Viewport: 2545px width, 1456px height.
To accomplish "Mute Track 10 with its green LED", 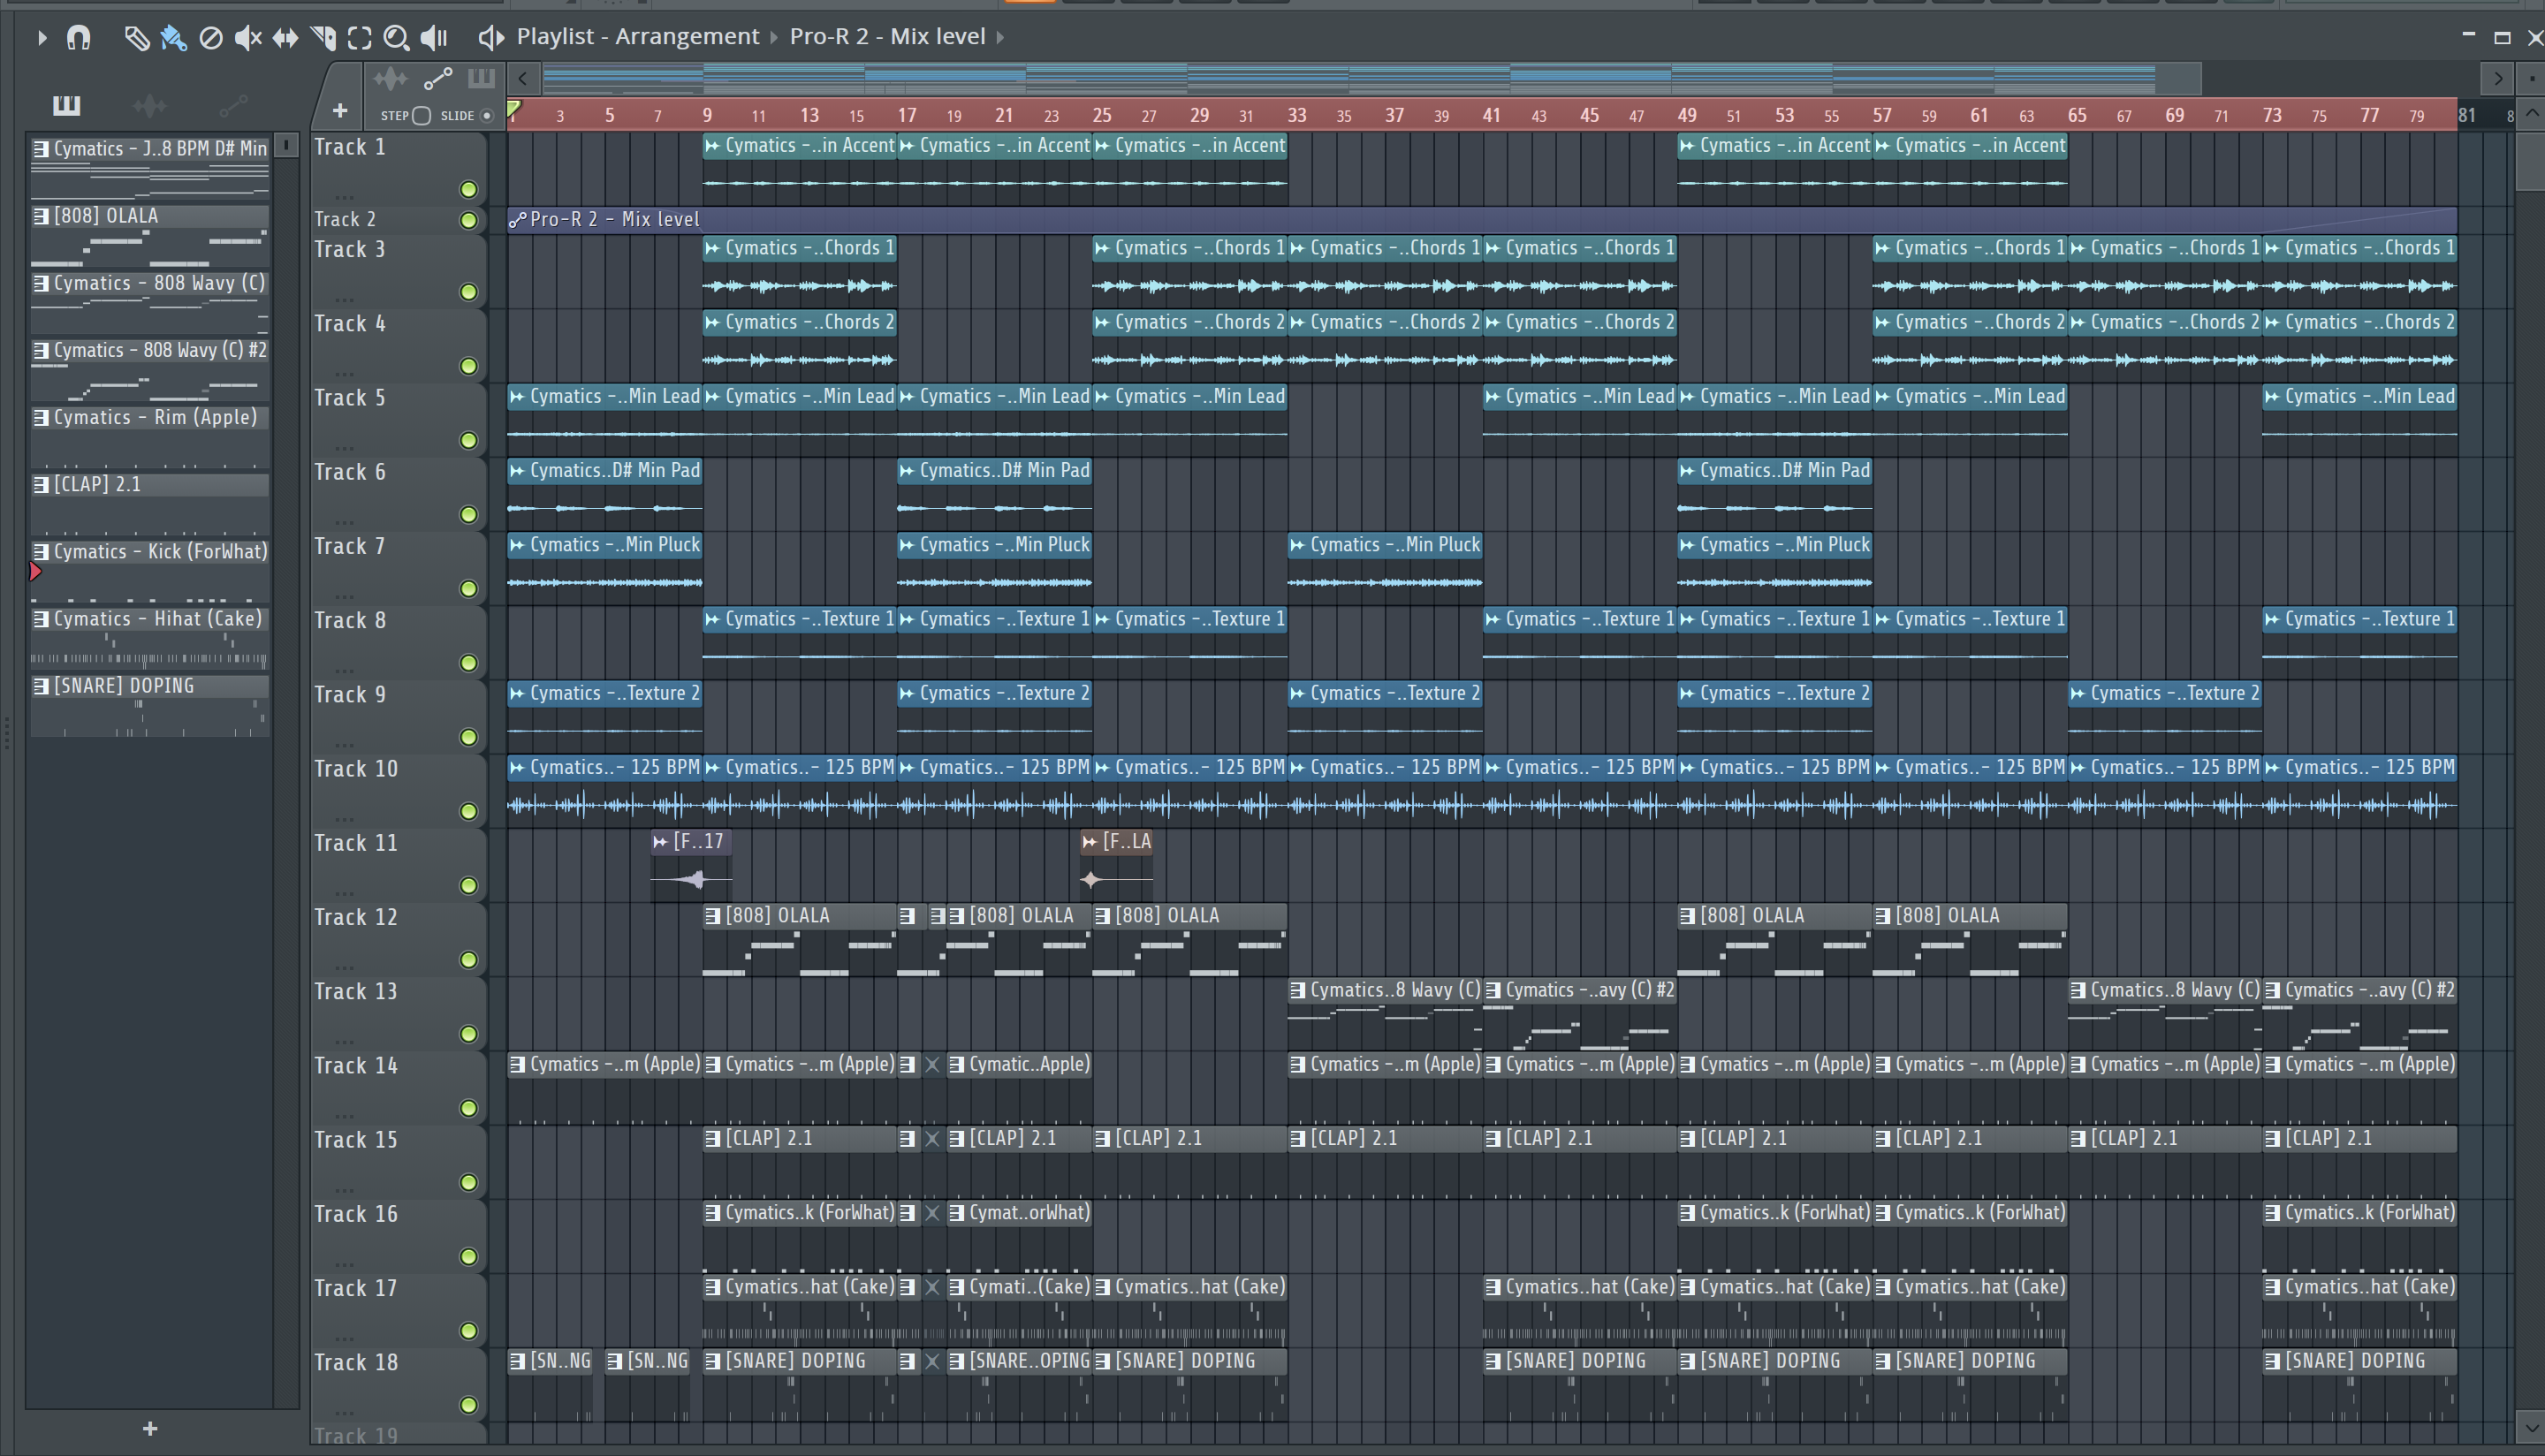I will pos(468,811).
